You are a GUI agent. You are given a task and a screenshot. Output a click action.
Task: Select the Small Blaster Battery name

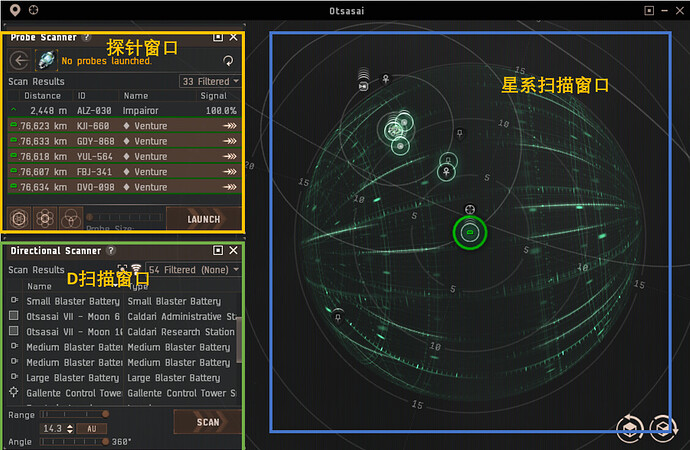point(73,301)
